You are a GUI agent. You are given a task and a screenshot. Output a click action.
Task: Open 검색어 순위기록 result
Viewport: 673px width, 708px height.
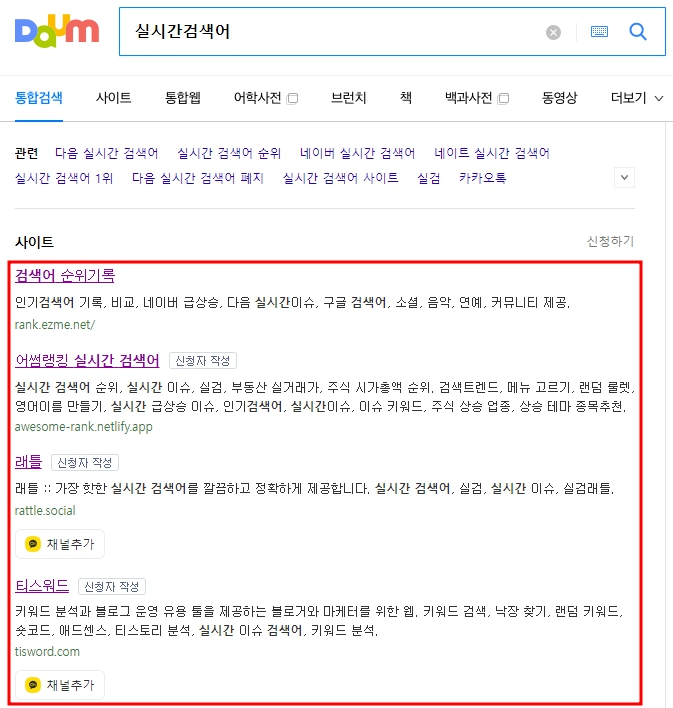(x=65, y=275)
